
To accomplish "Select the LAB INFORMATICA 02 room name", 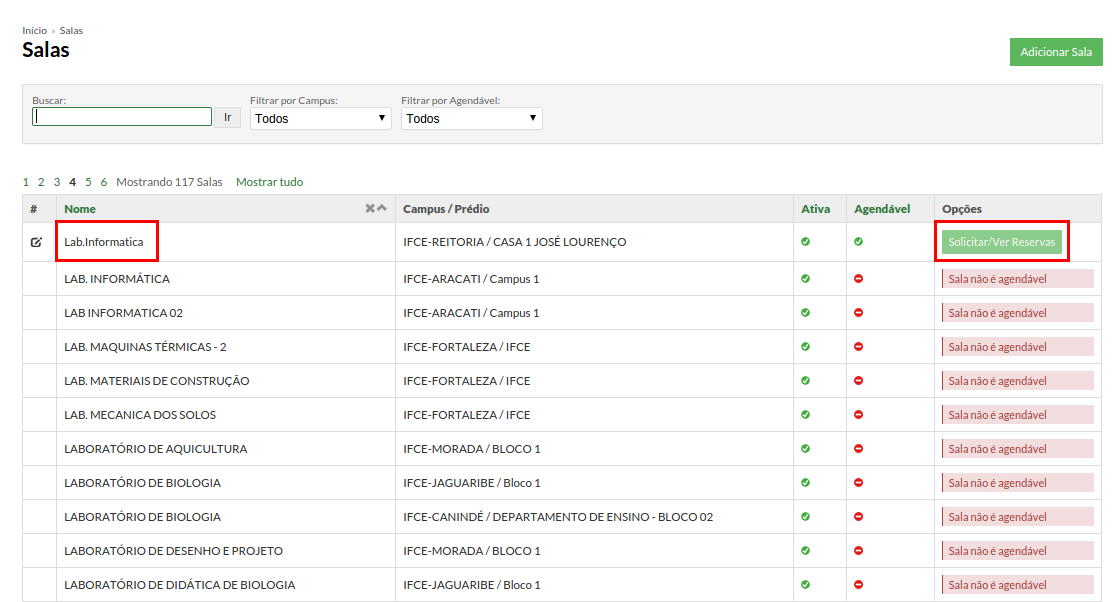I will 123,312.
